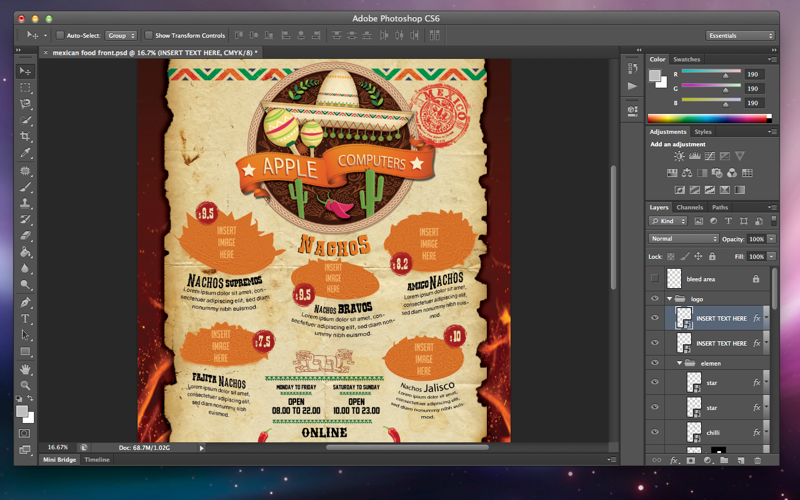Viewport: 800px width, 500px height.
Task: Select the Lasso tool
Action: [24, 104]
